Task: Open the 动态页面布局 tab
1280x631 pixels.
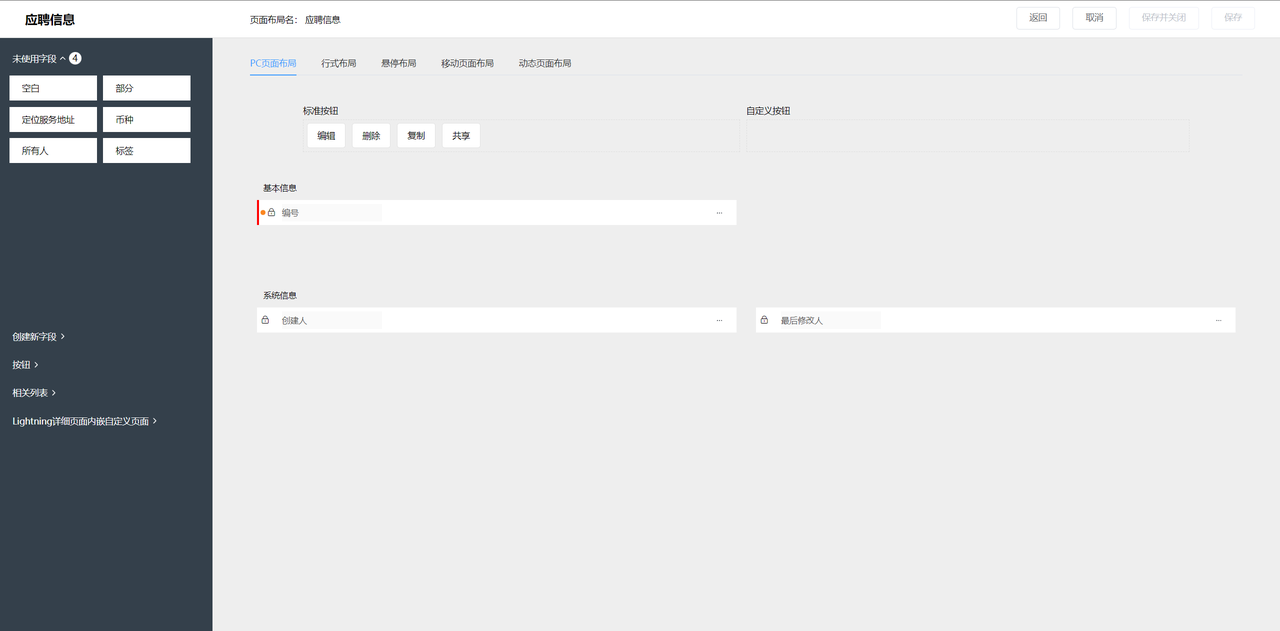Action: [x=544, y=63]
